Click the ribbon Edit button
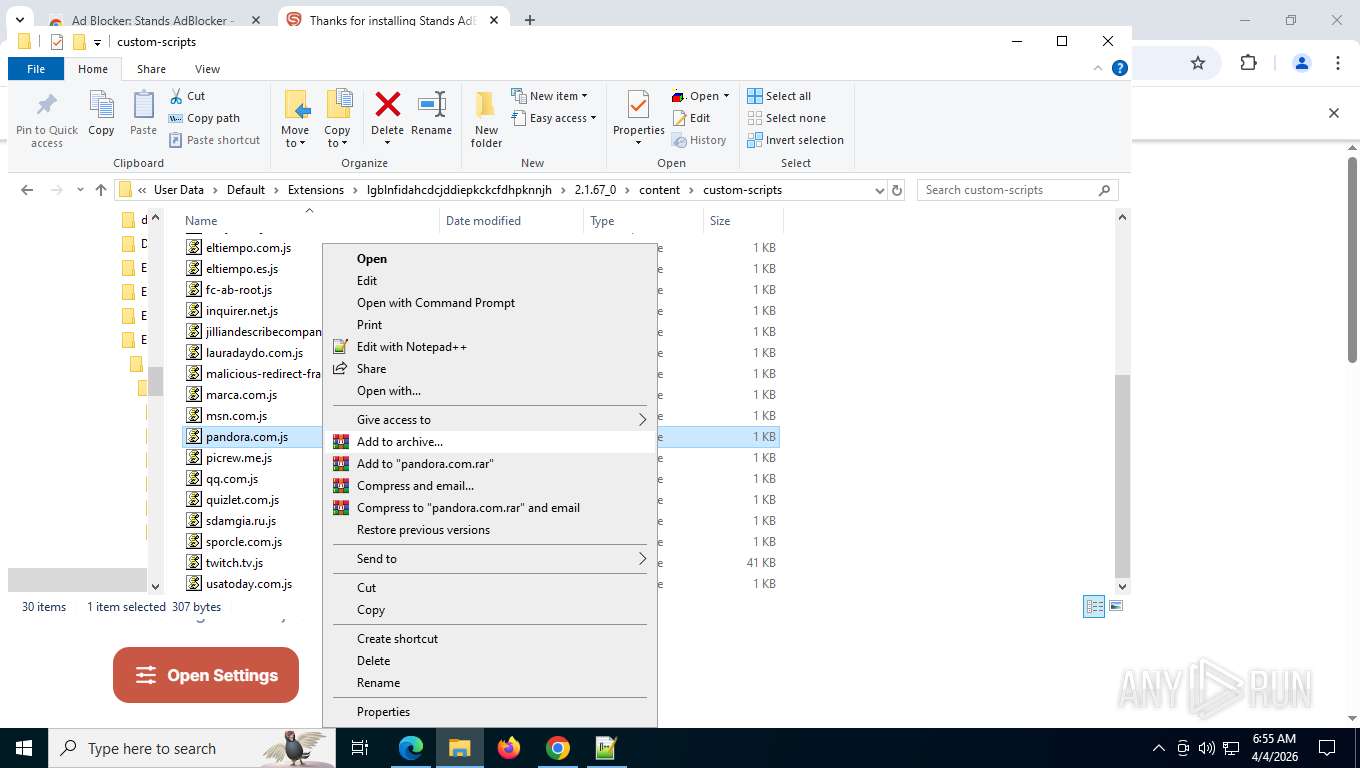This screenshot has width=1360, height=768. (690, 118)
